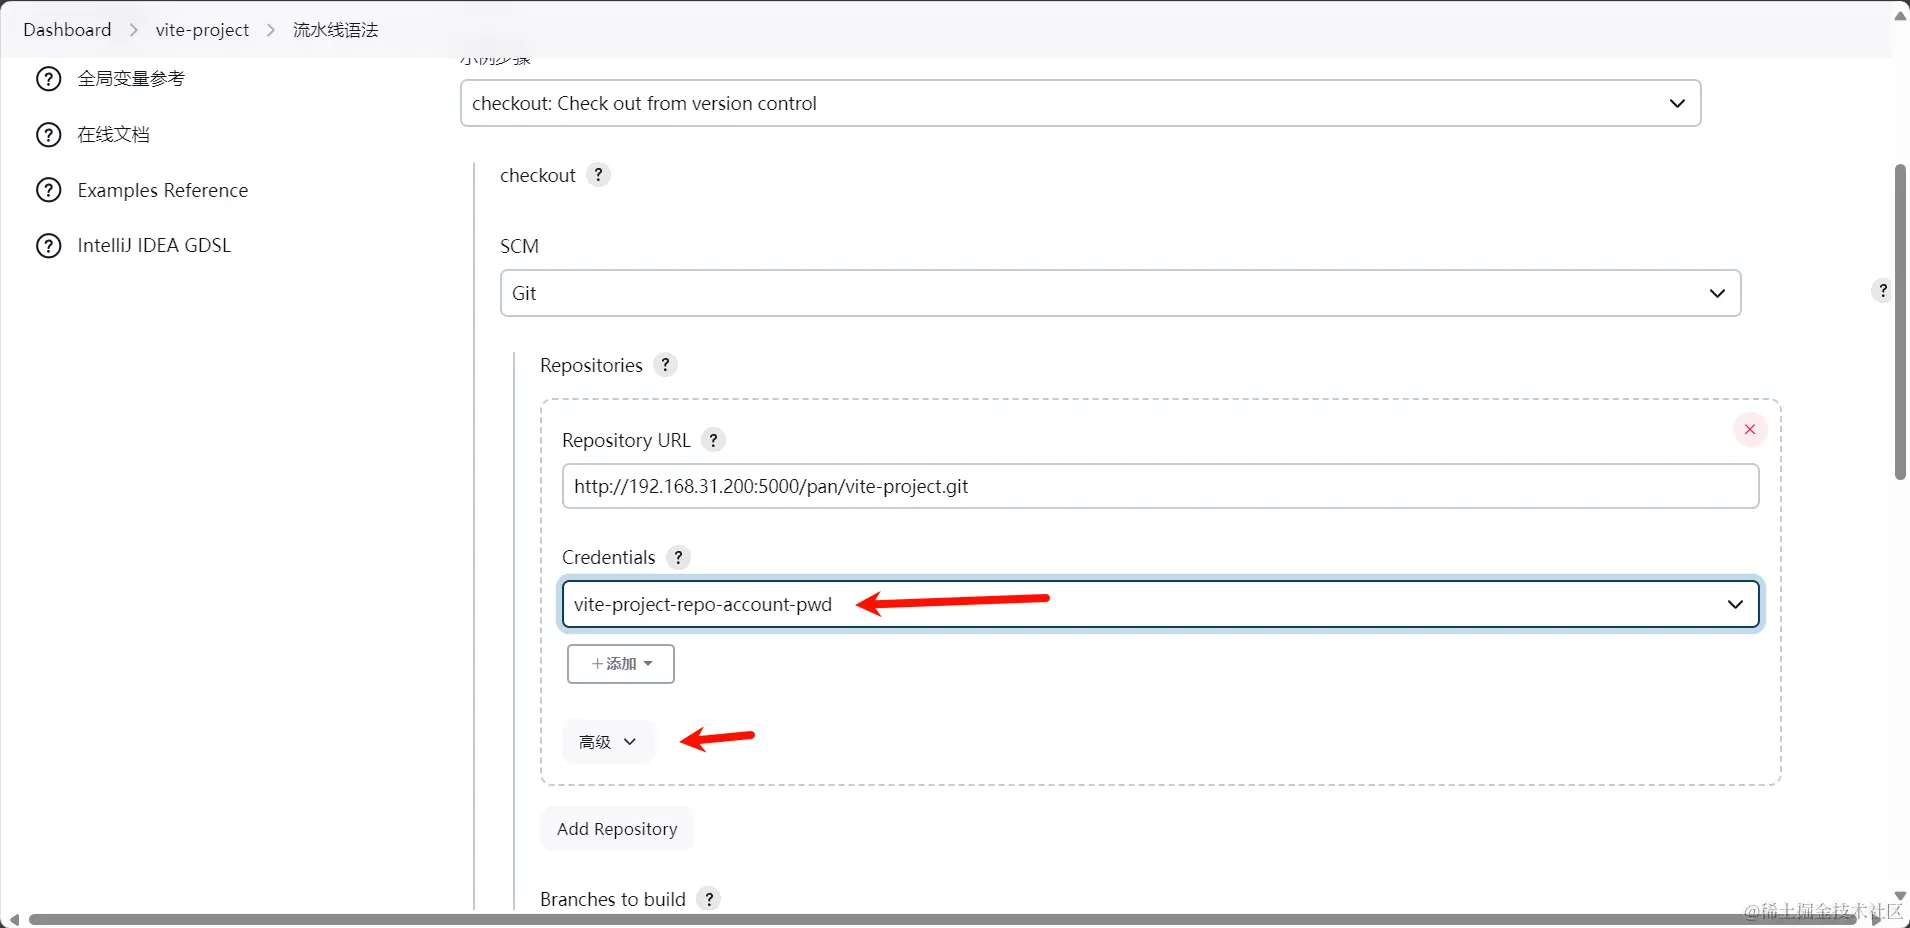Open the SCM Git dropdown
This screenshot has height=928, width=1910.
pos(1120,293)
